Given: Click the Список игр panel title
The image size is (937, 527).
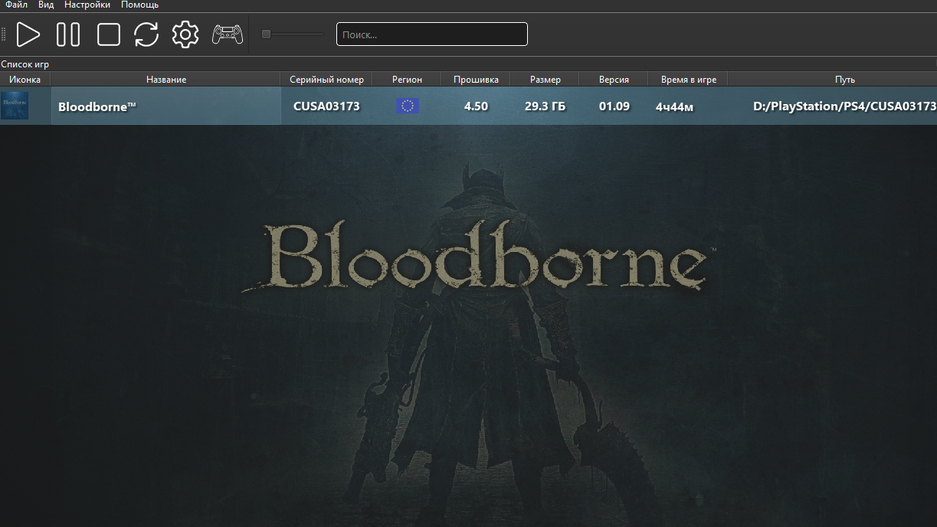Looking at the screenshot, I should pos(25,64).
